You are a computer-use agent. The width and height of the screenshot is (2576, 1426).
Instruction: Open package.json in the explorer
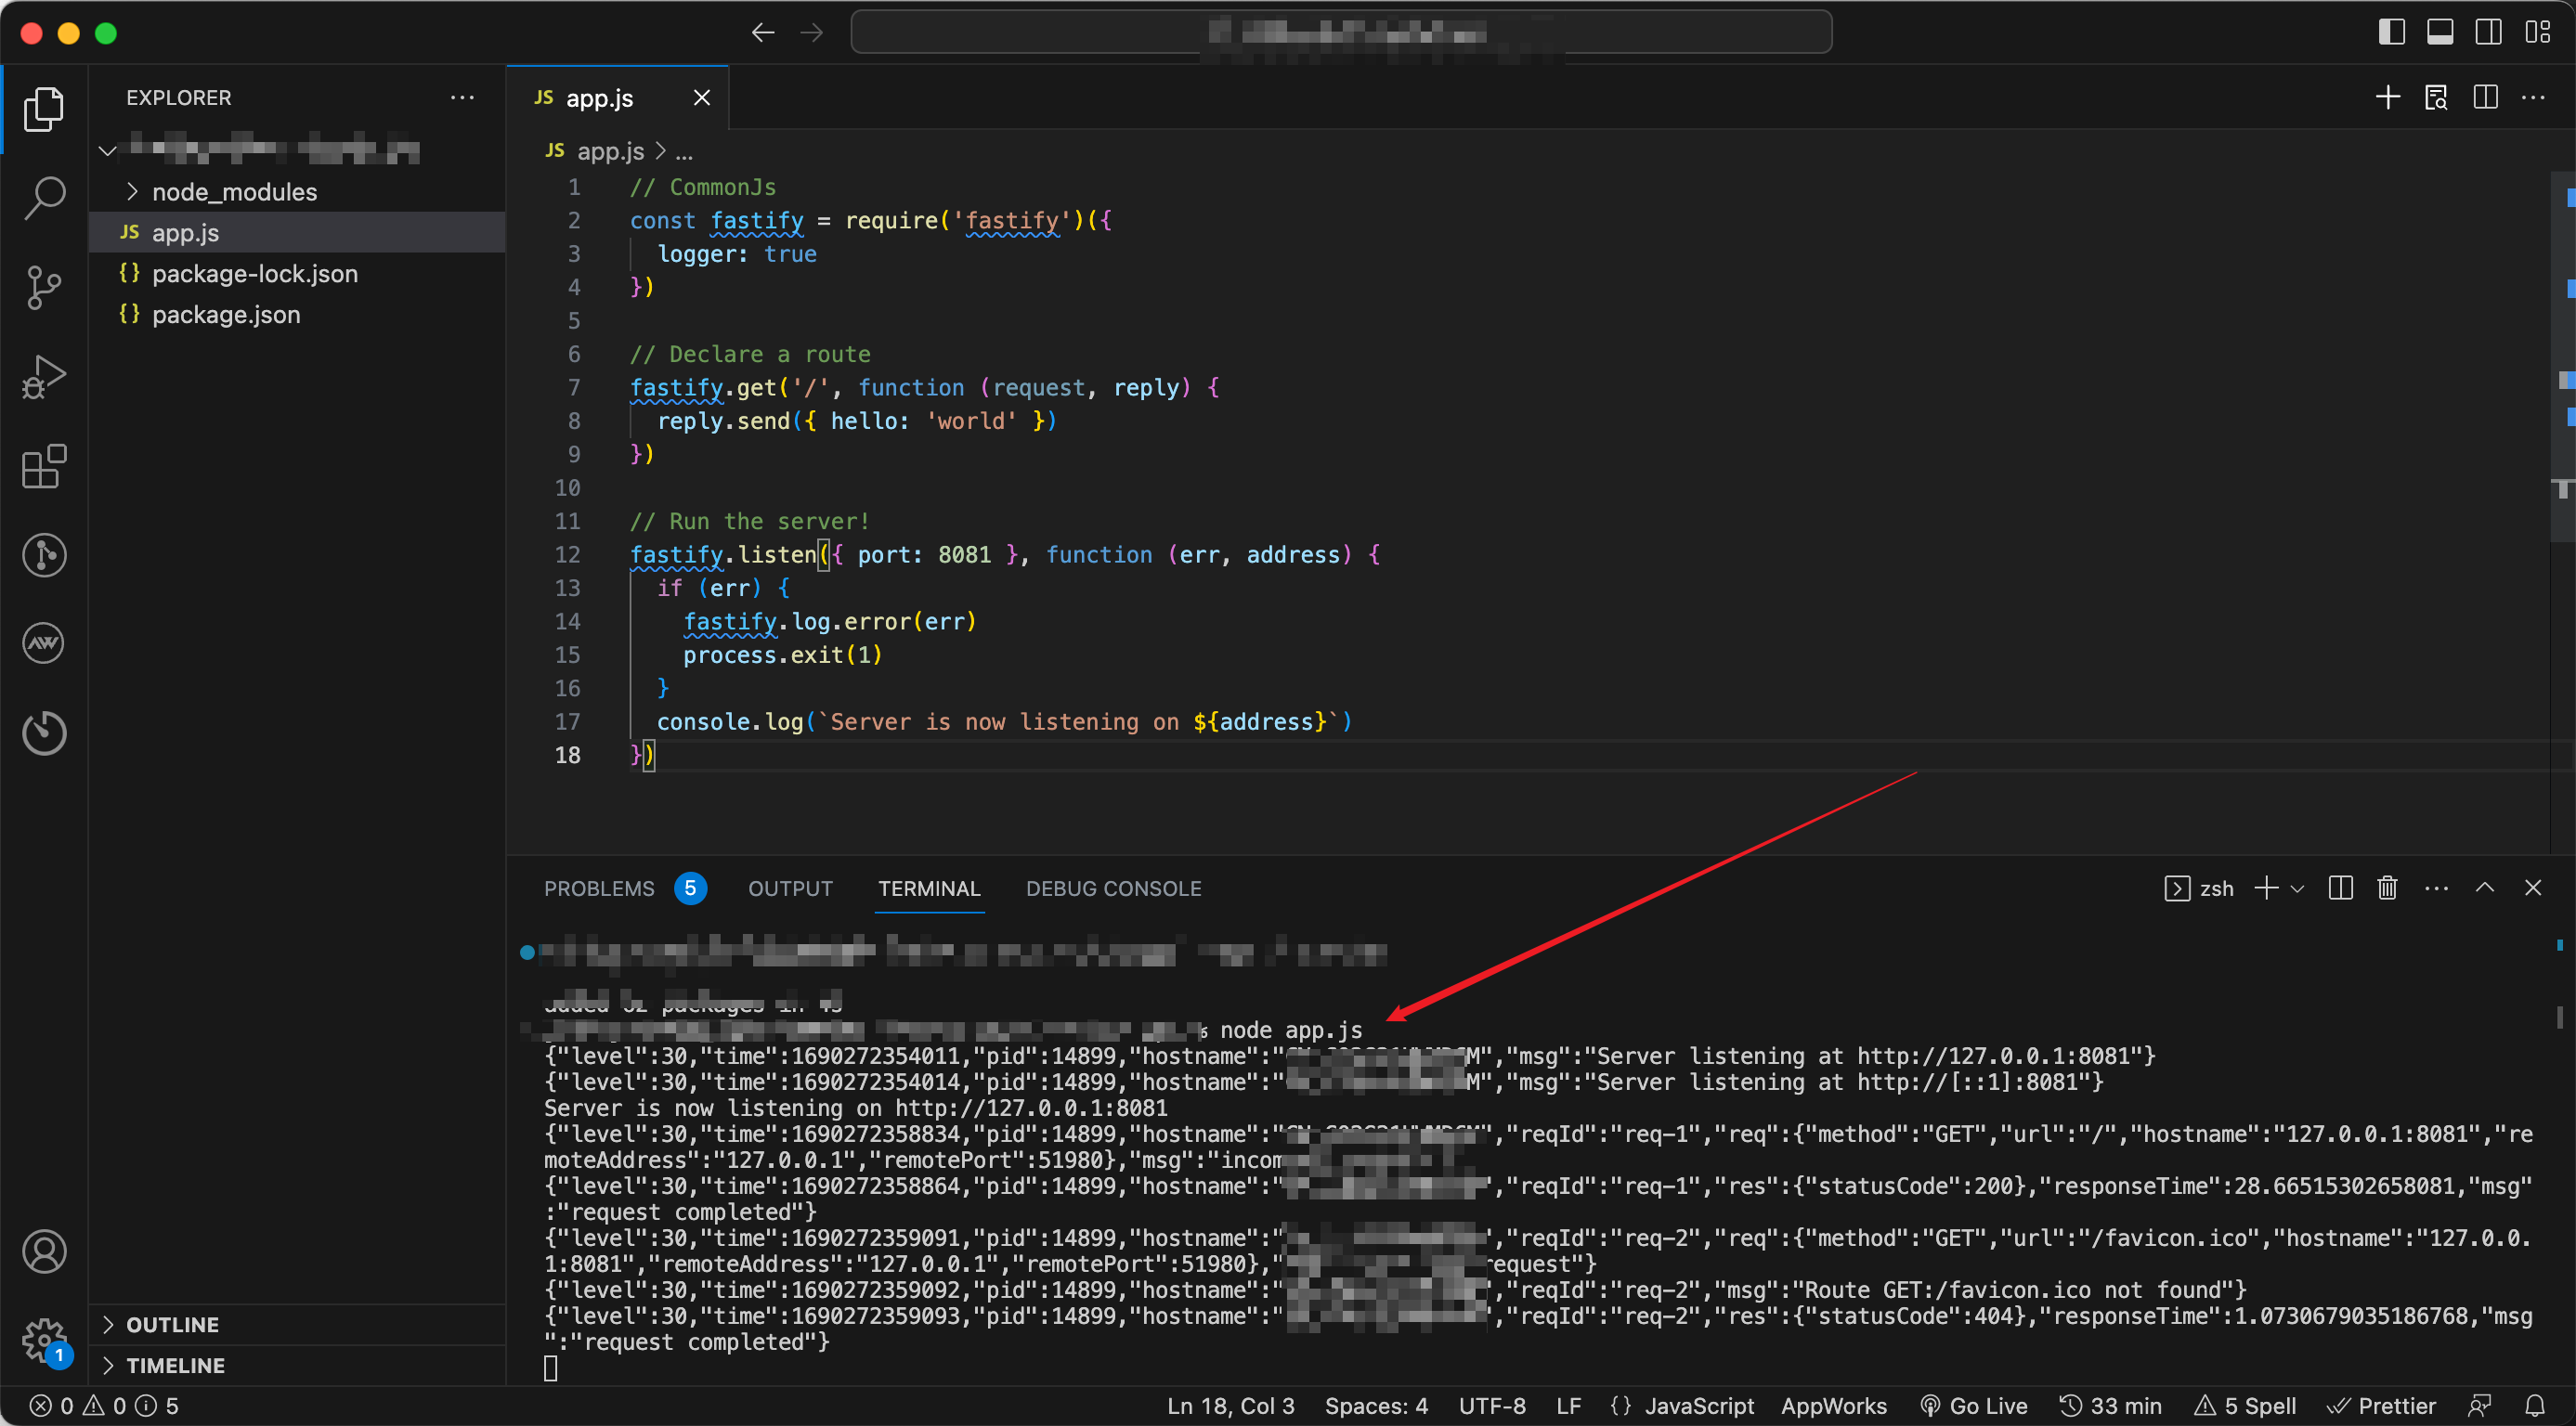click(x=226, y=315)
